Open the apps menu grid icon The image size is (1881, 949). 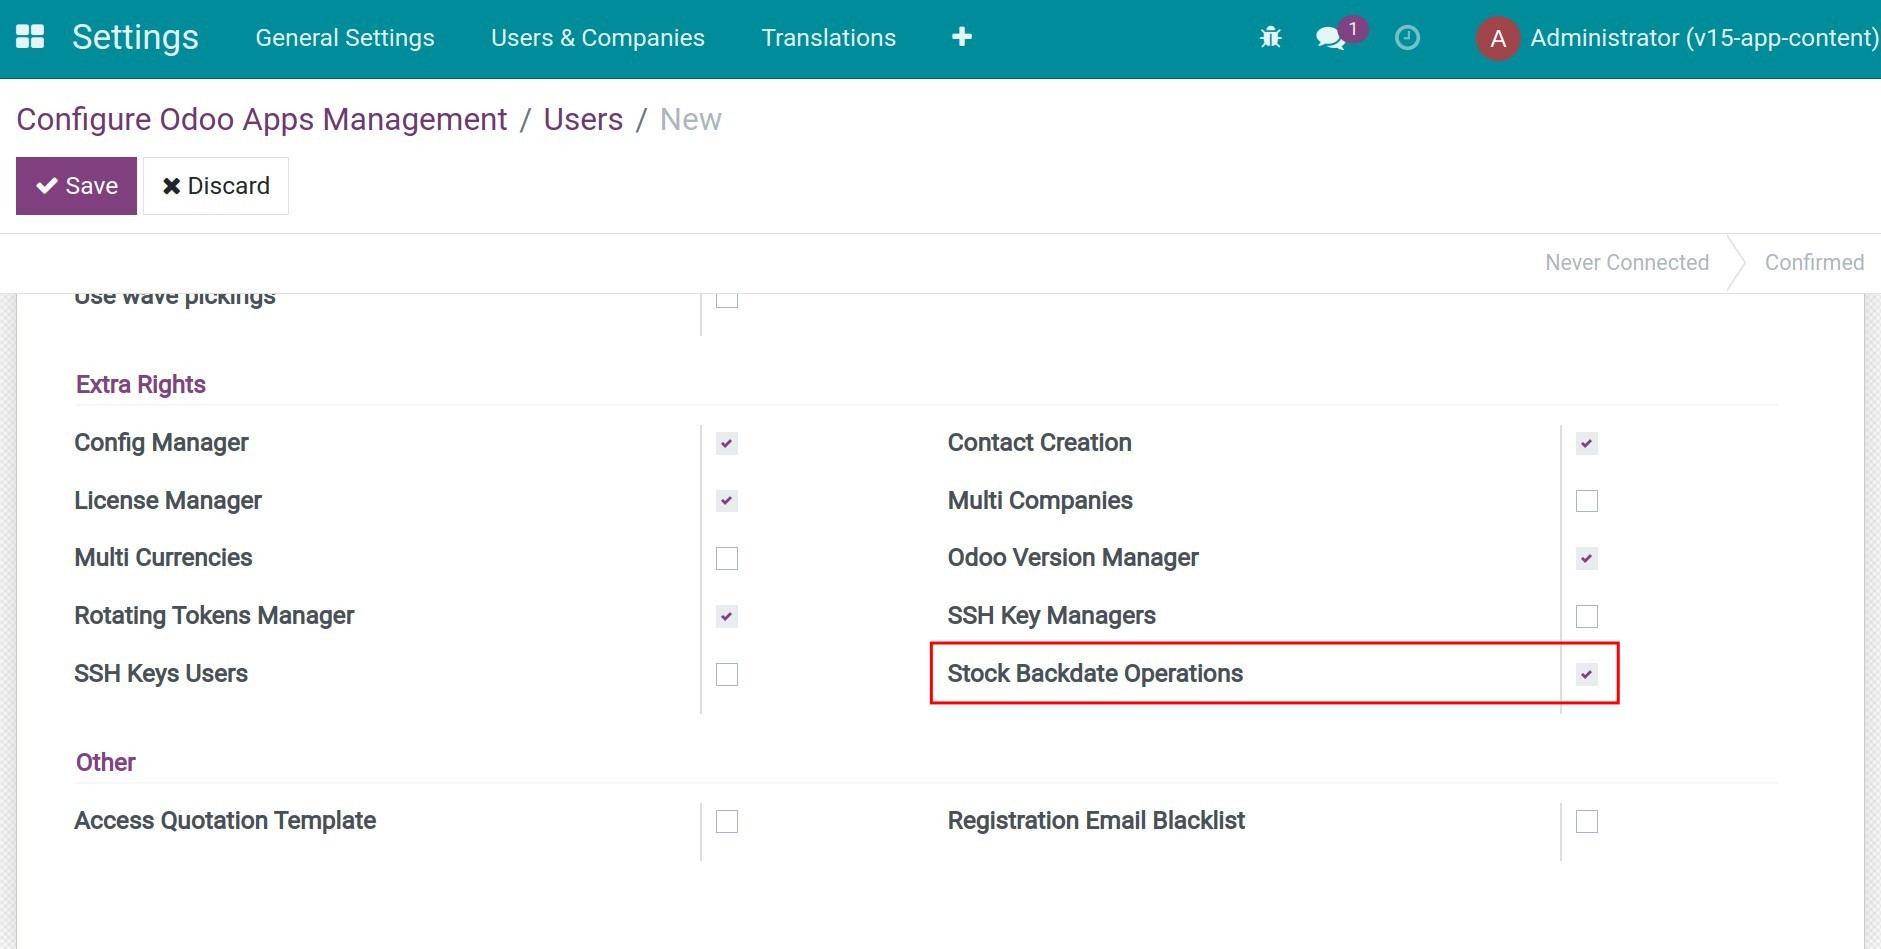[30, 37]
